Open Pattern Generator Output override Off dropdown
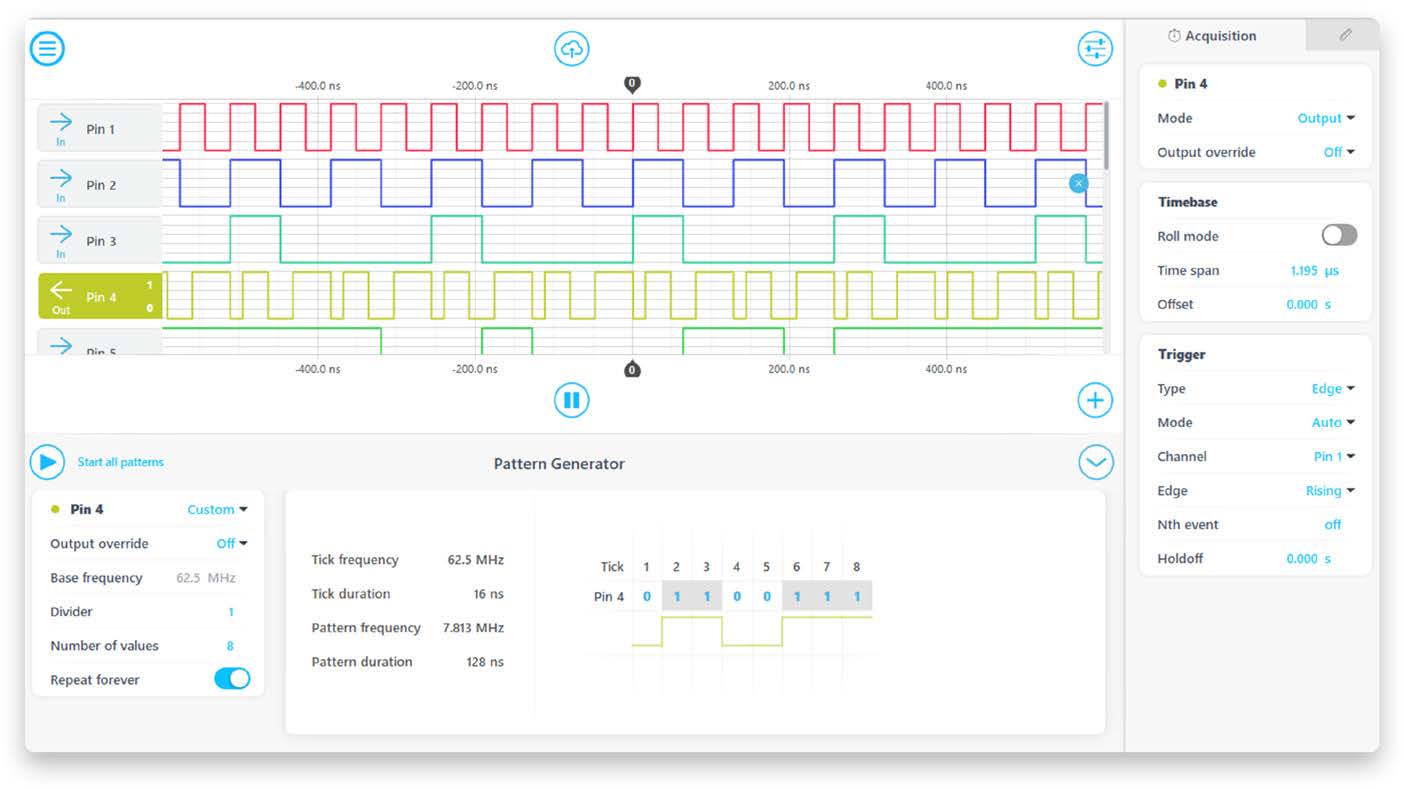1404x789 pixels. pos(232,543)
